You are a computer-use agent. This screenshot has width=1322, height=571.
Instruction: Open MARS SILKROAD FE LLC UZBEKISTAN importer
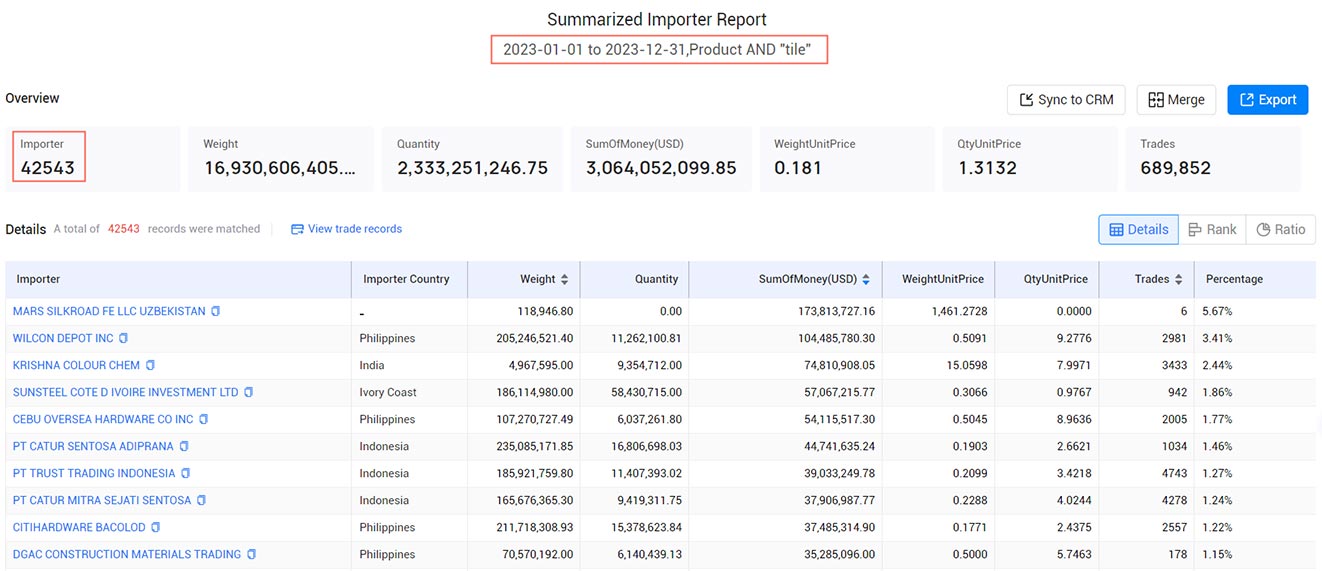point(109,311)
